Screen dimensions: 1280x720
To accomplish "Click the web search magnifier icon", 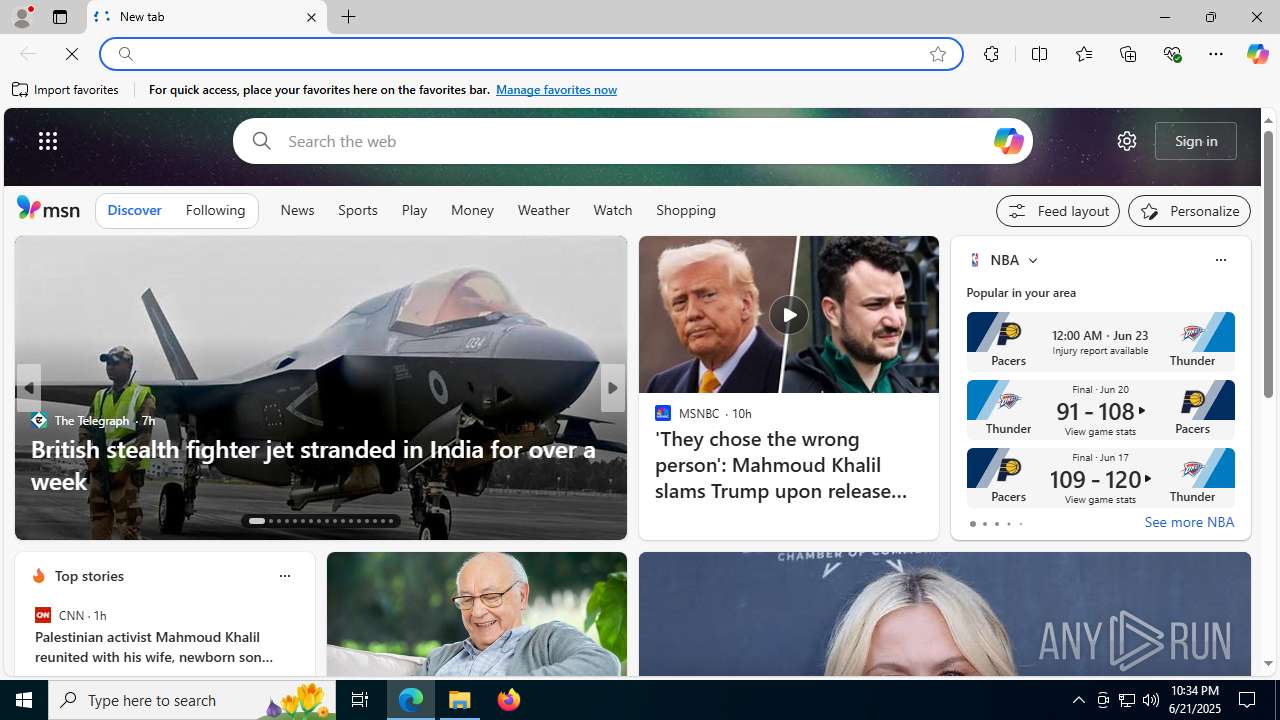I will point(261,141).
